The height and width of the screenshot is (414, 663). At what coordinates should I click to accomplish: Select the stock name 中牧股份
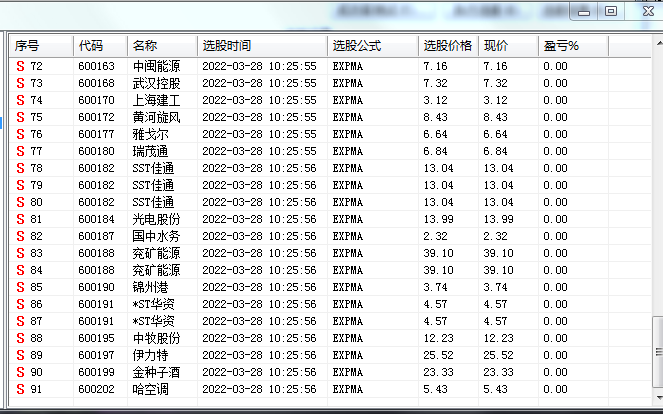[x=156, y=338]
